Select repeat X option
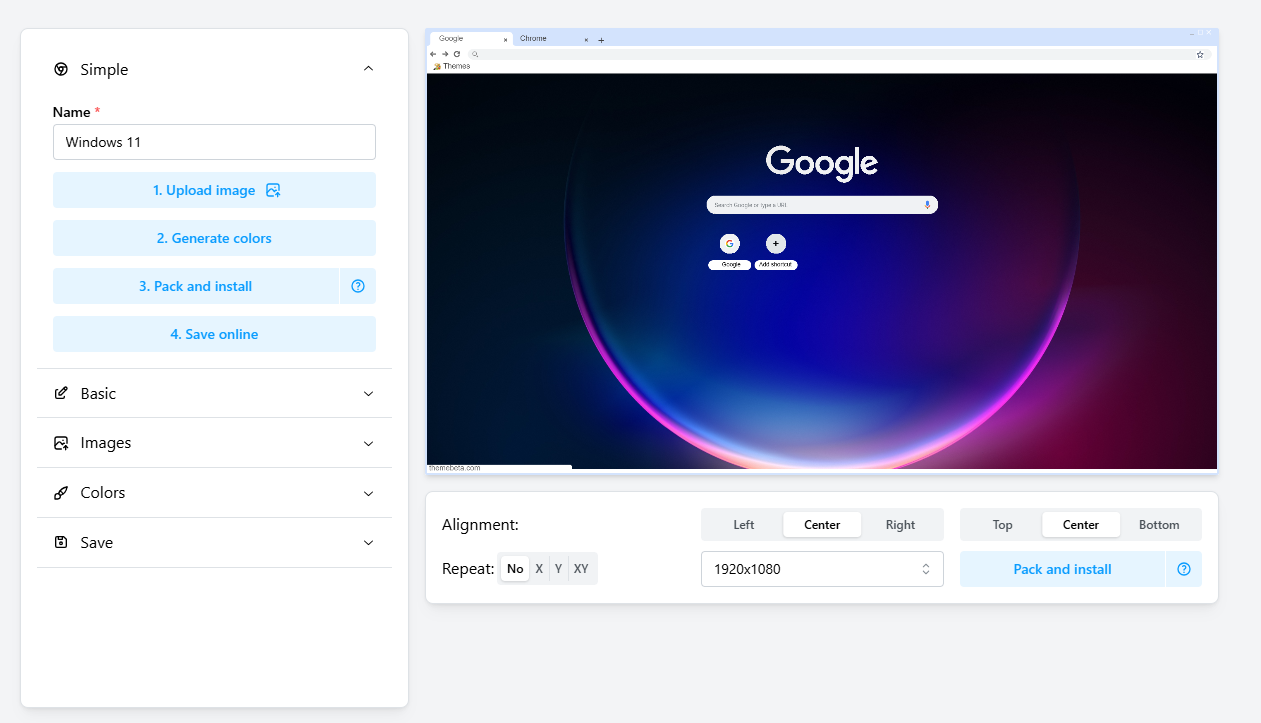 [x=539, y=569]
